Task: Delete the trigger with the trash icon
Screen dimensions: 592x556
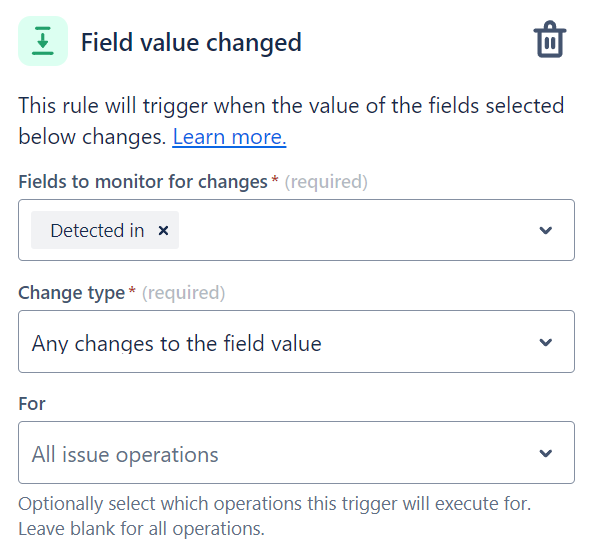Action: click(x=550, y=39)
